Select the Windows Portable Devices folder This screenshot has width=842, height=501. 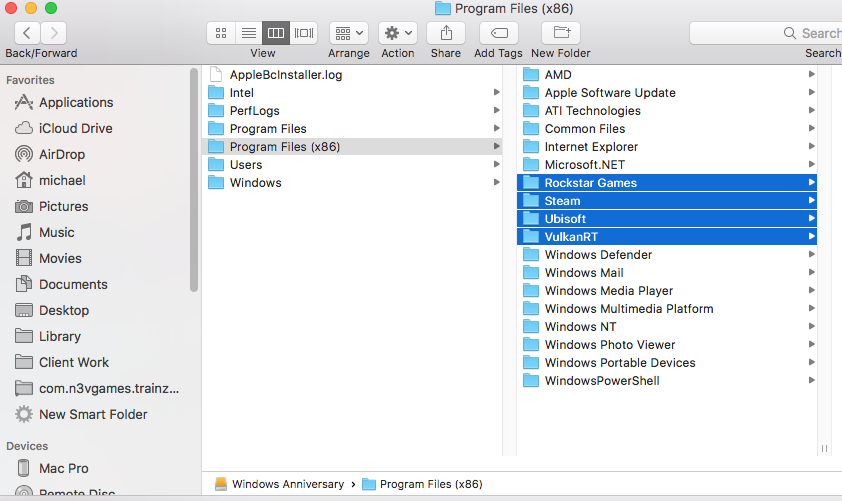tap(667, 362)
